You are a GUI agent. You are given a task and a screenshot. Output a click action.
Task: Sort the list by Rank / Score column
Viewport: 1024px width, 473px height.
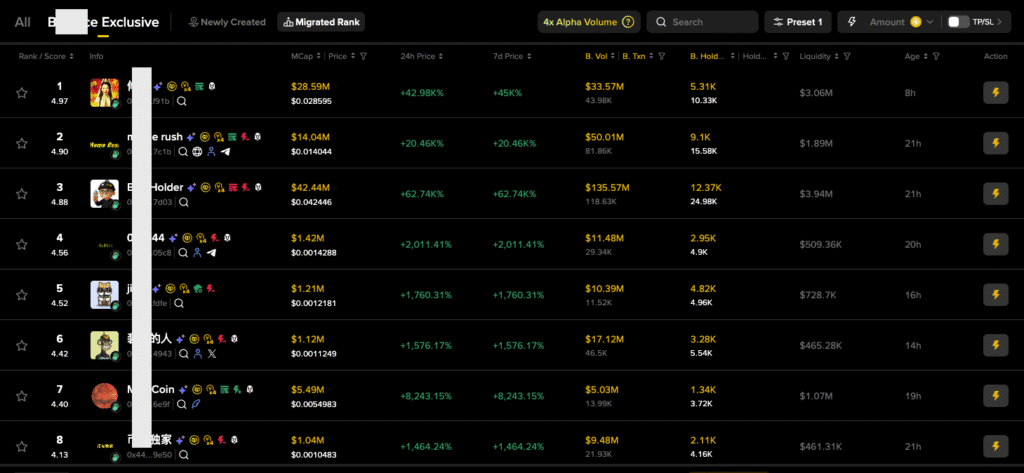42,57
